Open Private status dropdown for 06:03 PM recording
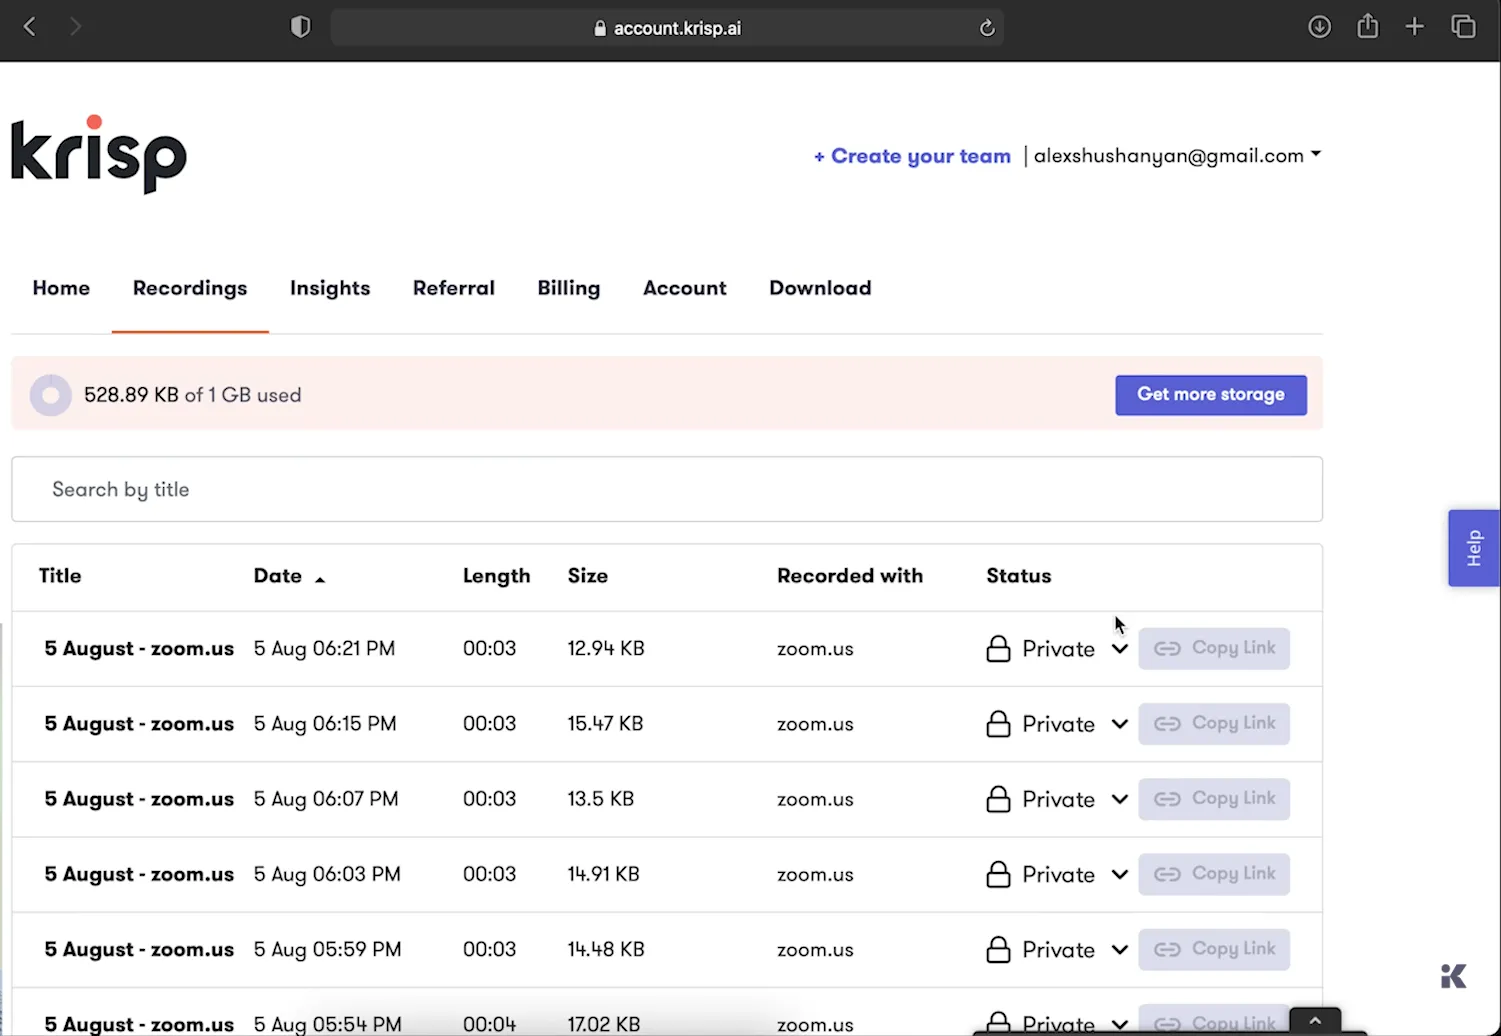This screenshot has width=1501, height=1036. tap(1057, 874)
